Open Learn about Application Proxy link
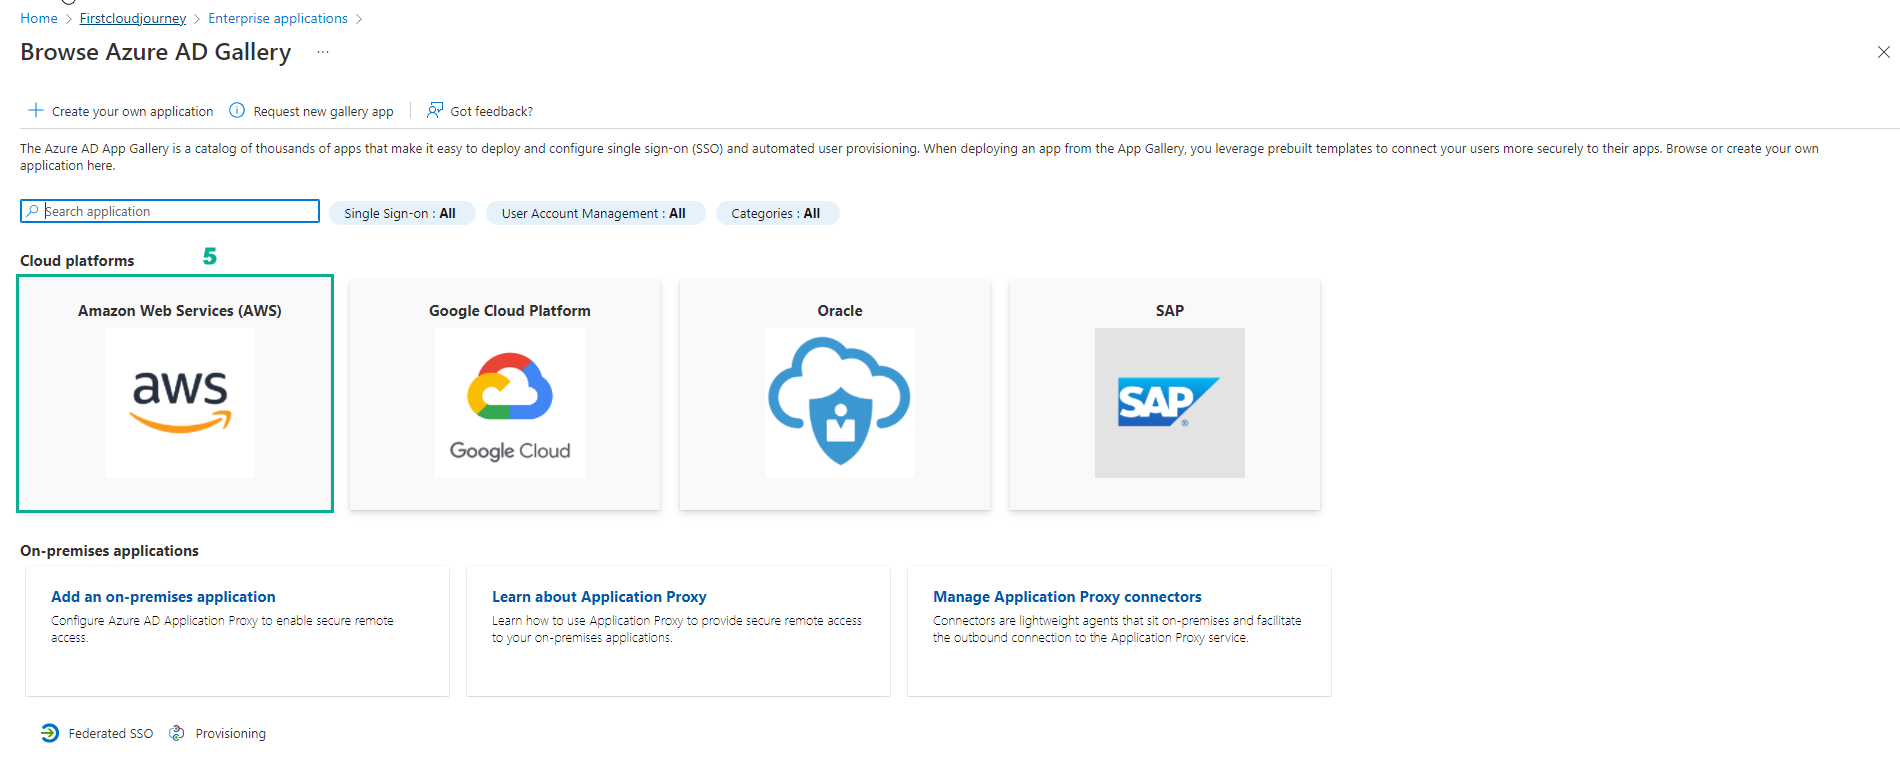 [599, 597]
